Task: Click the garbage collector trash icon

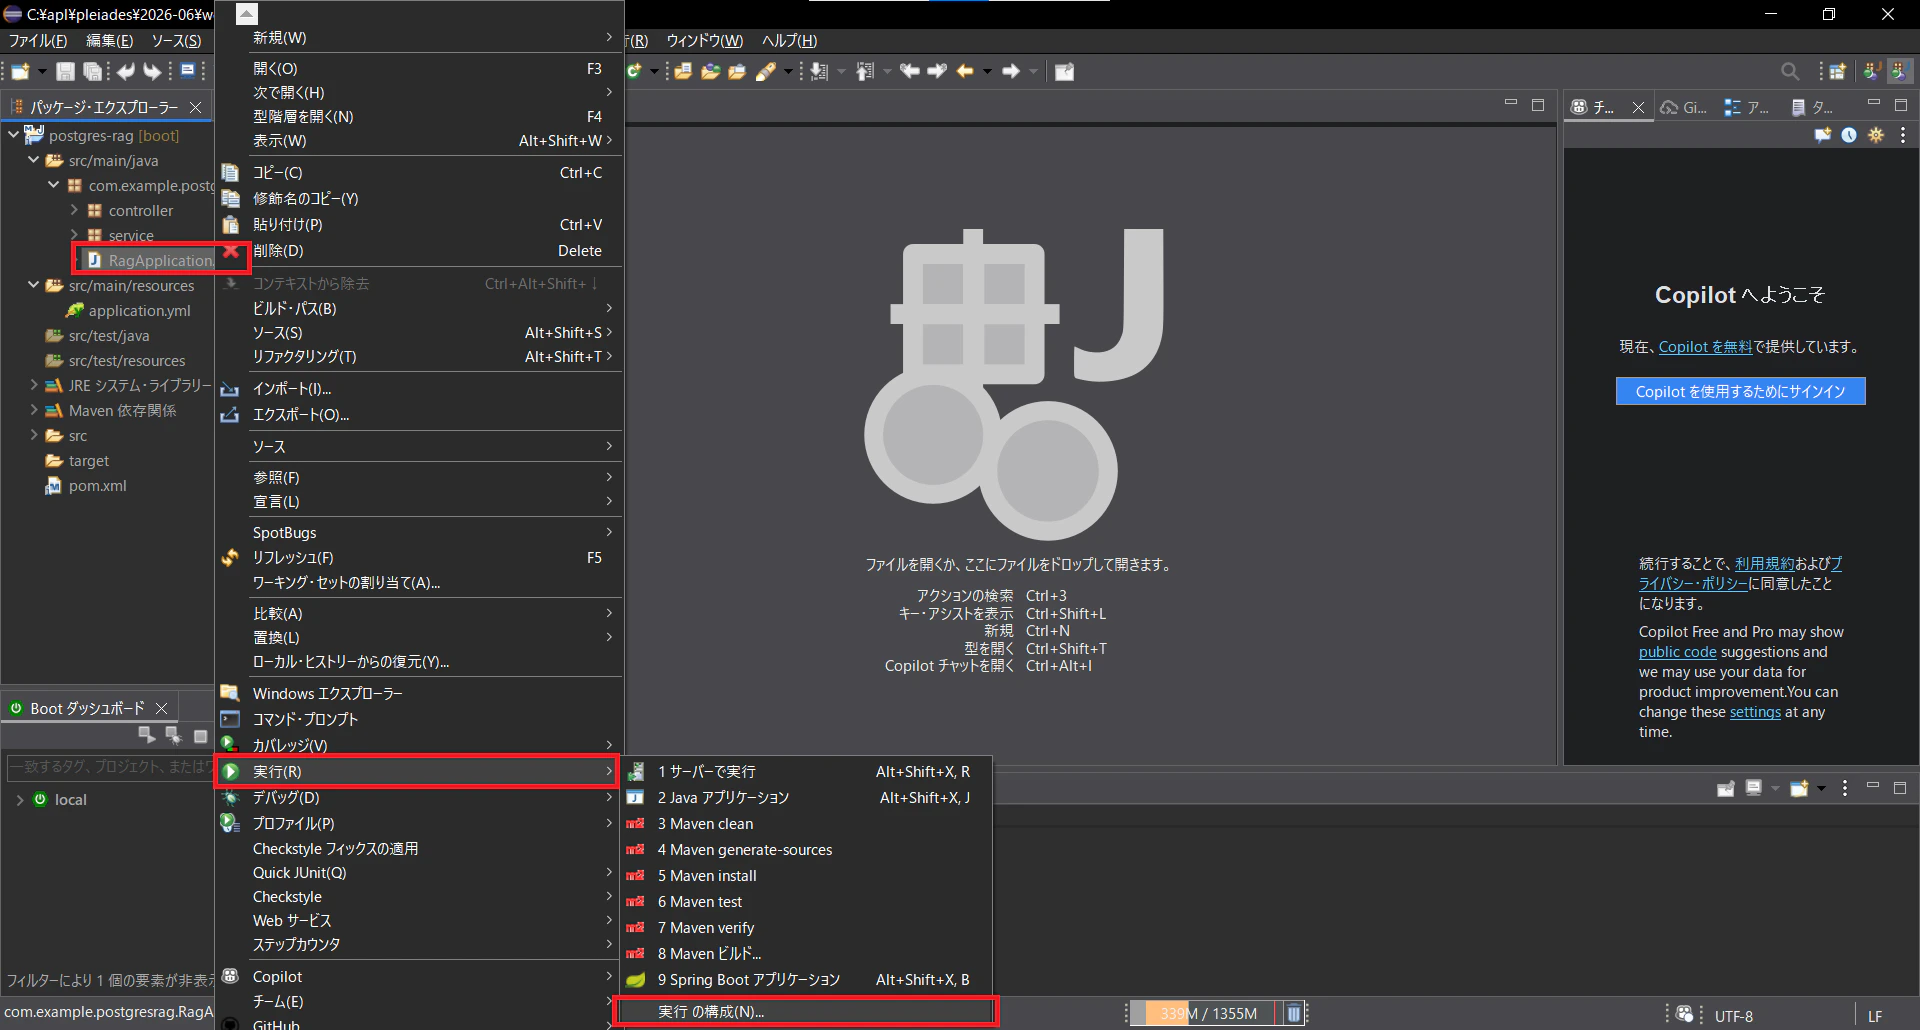Action: (1293, 1013)
